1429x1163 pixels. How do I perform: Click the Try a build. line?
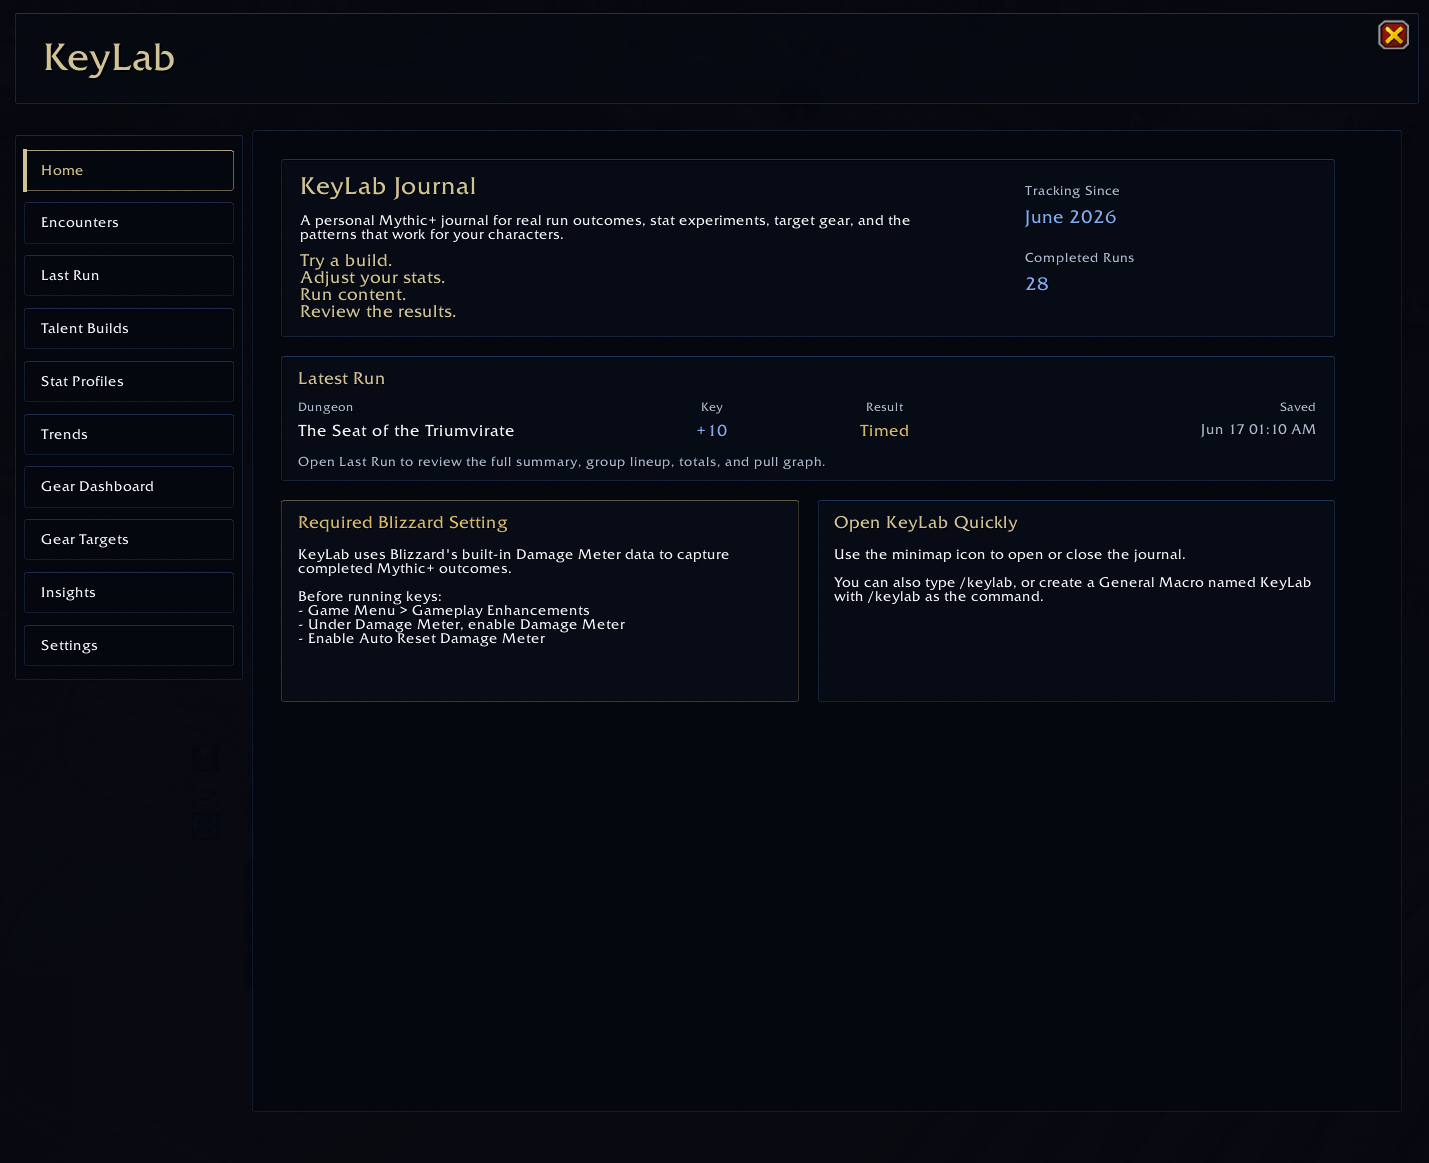coord(346,260)
